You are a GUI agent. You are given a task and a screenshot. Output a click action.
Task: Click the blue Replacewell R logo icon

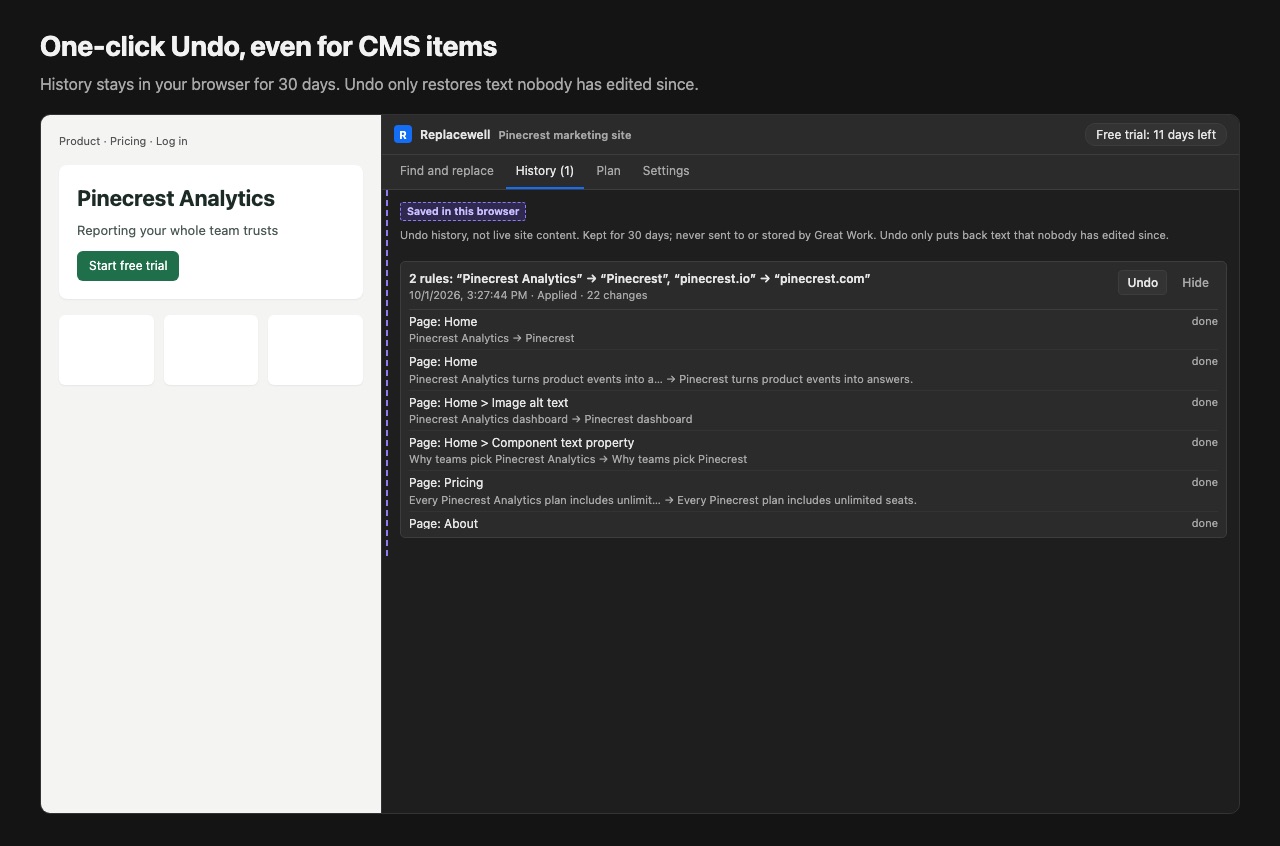403,134
